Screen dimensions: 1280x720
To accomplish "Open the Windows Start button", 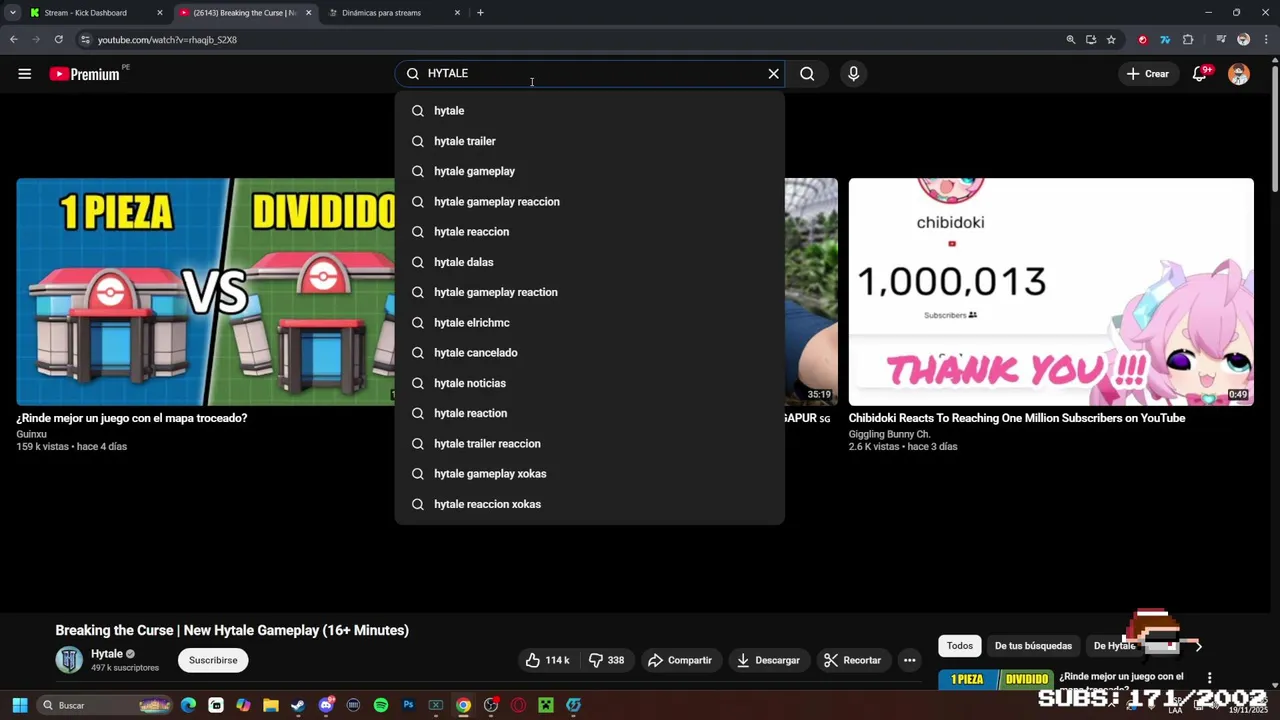I will point(20,706).
